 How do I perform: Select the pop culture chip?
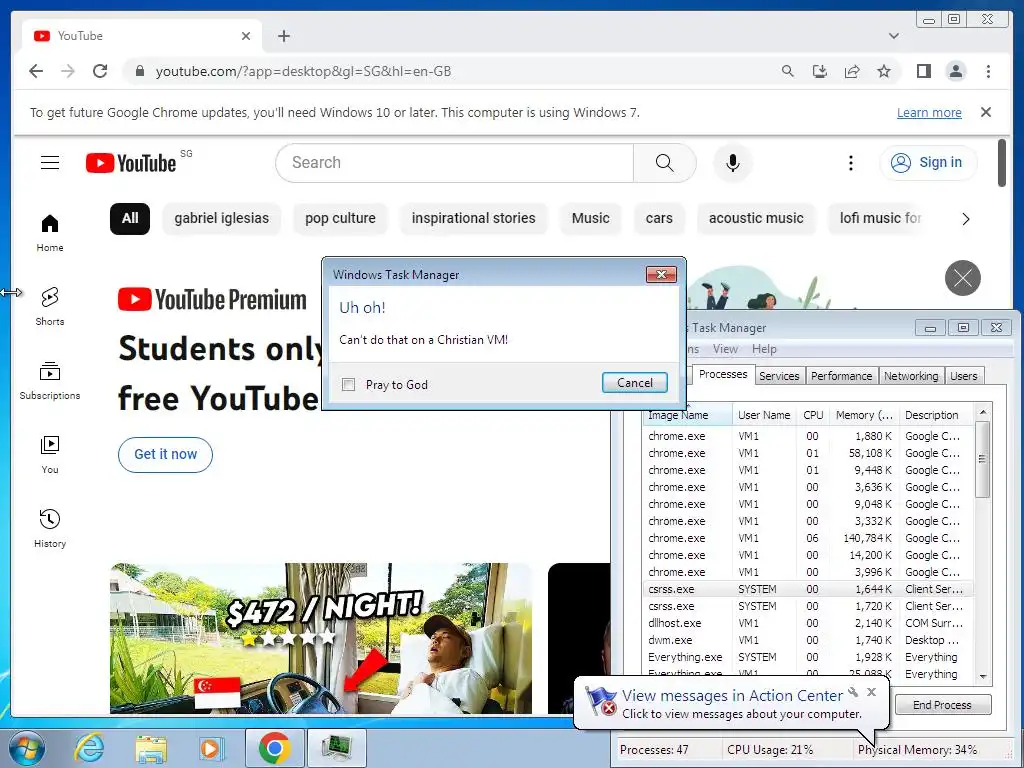click(340, 218)
